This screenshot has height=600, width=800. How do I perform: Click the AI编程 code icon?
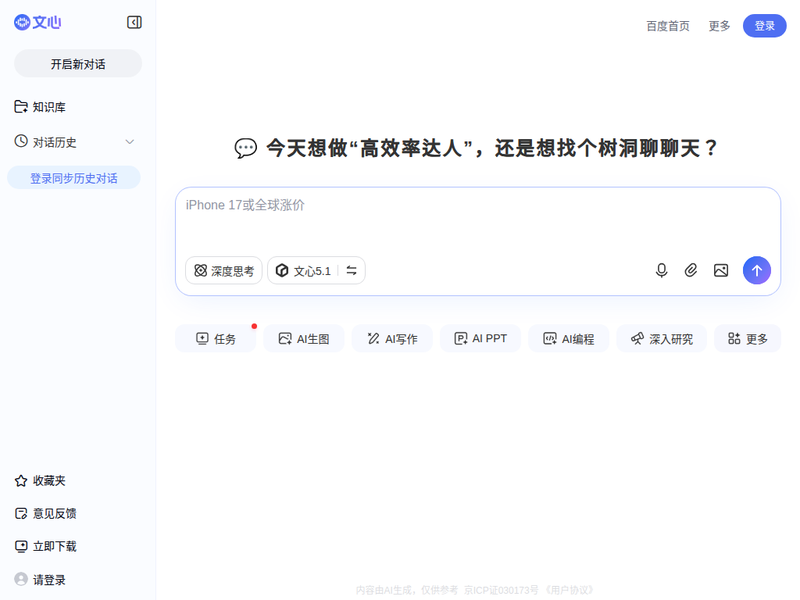click(549, 338)
